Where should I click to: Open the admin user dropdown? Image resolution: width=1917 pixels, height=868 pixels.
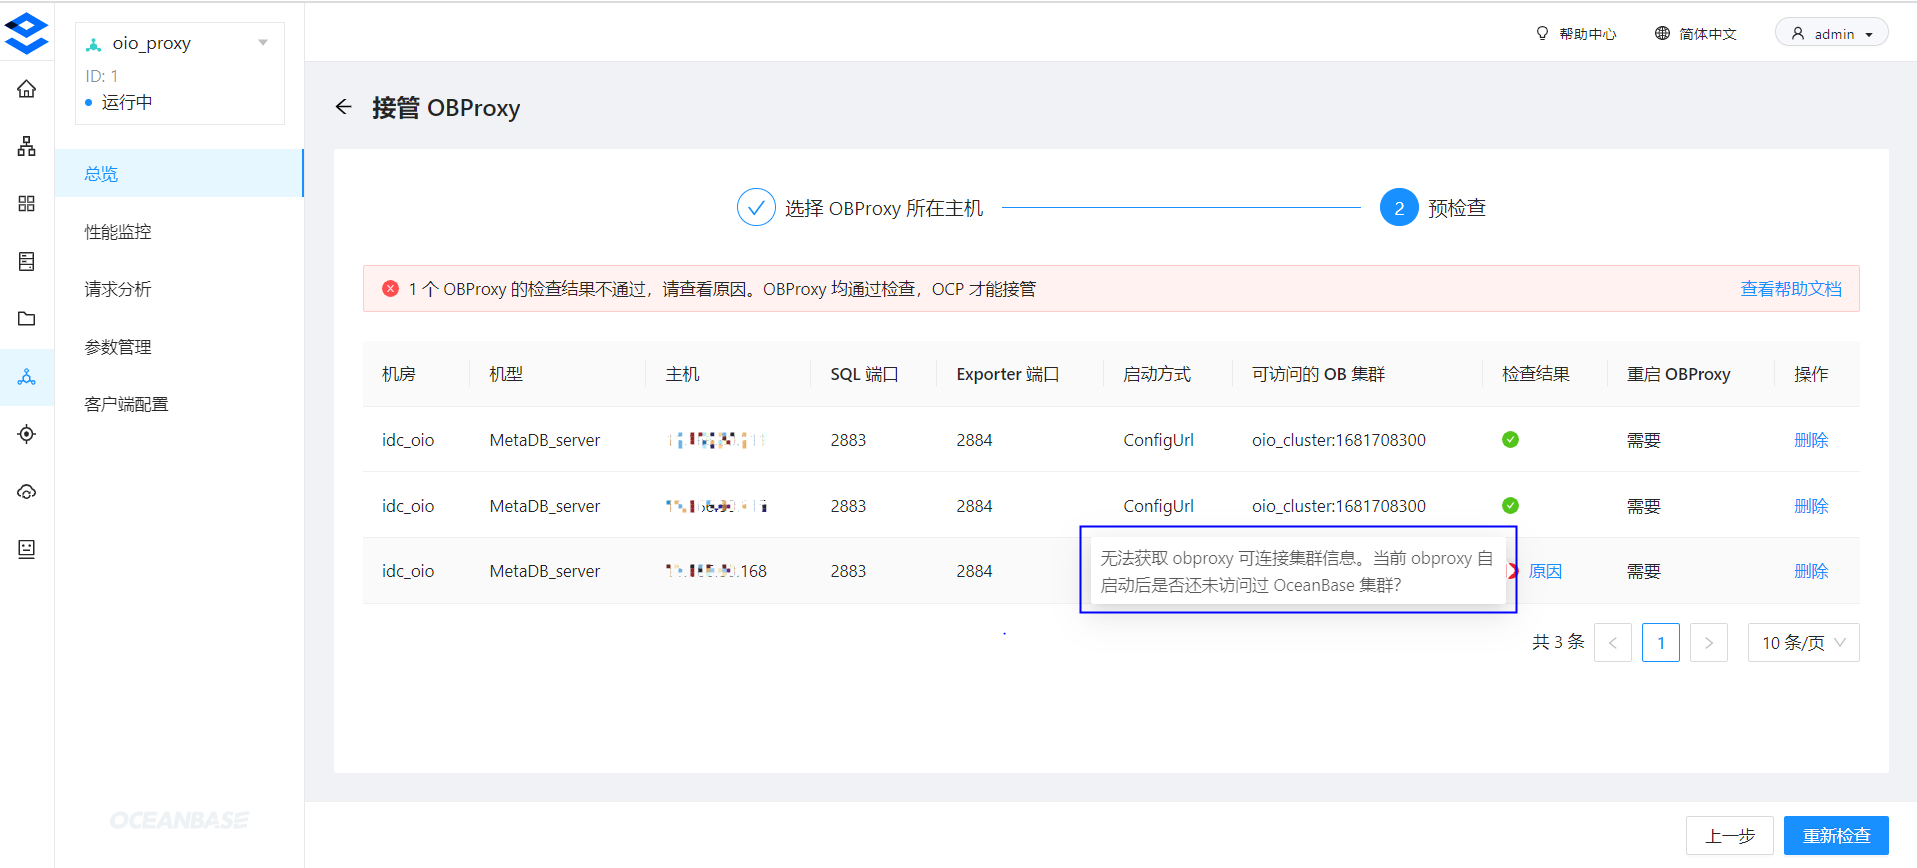pos(1831,33)
